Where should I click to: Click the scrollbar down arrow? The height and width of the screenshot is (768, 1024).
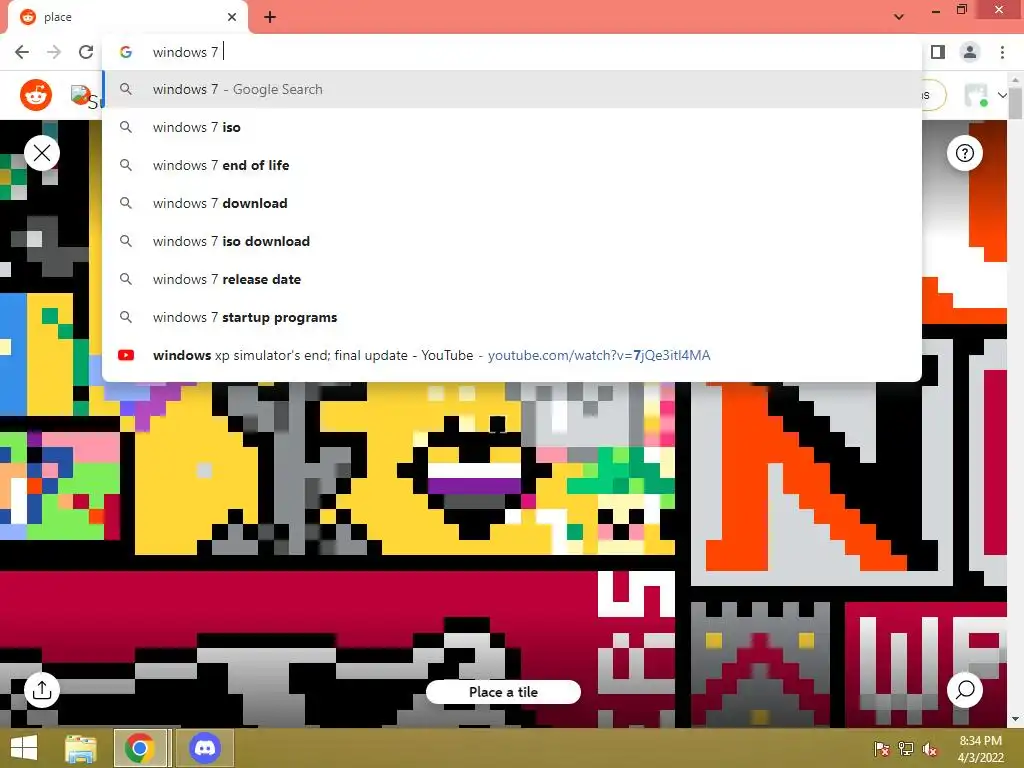tap(1016, 719)
